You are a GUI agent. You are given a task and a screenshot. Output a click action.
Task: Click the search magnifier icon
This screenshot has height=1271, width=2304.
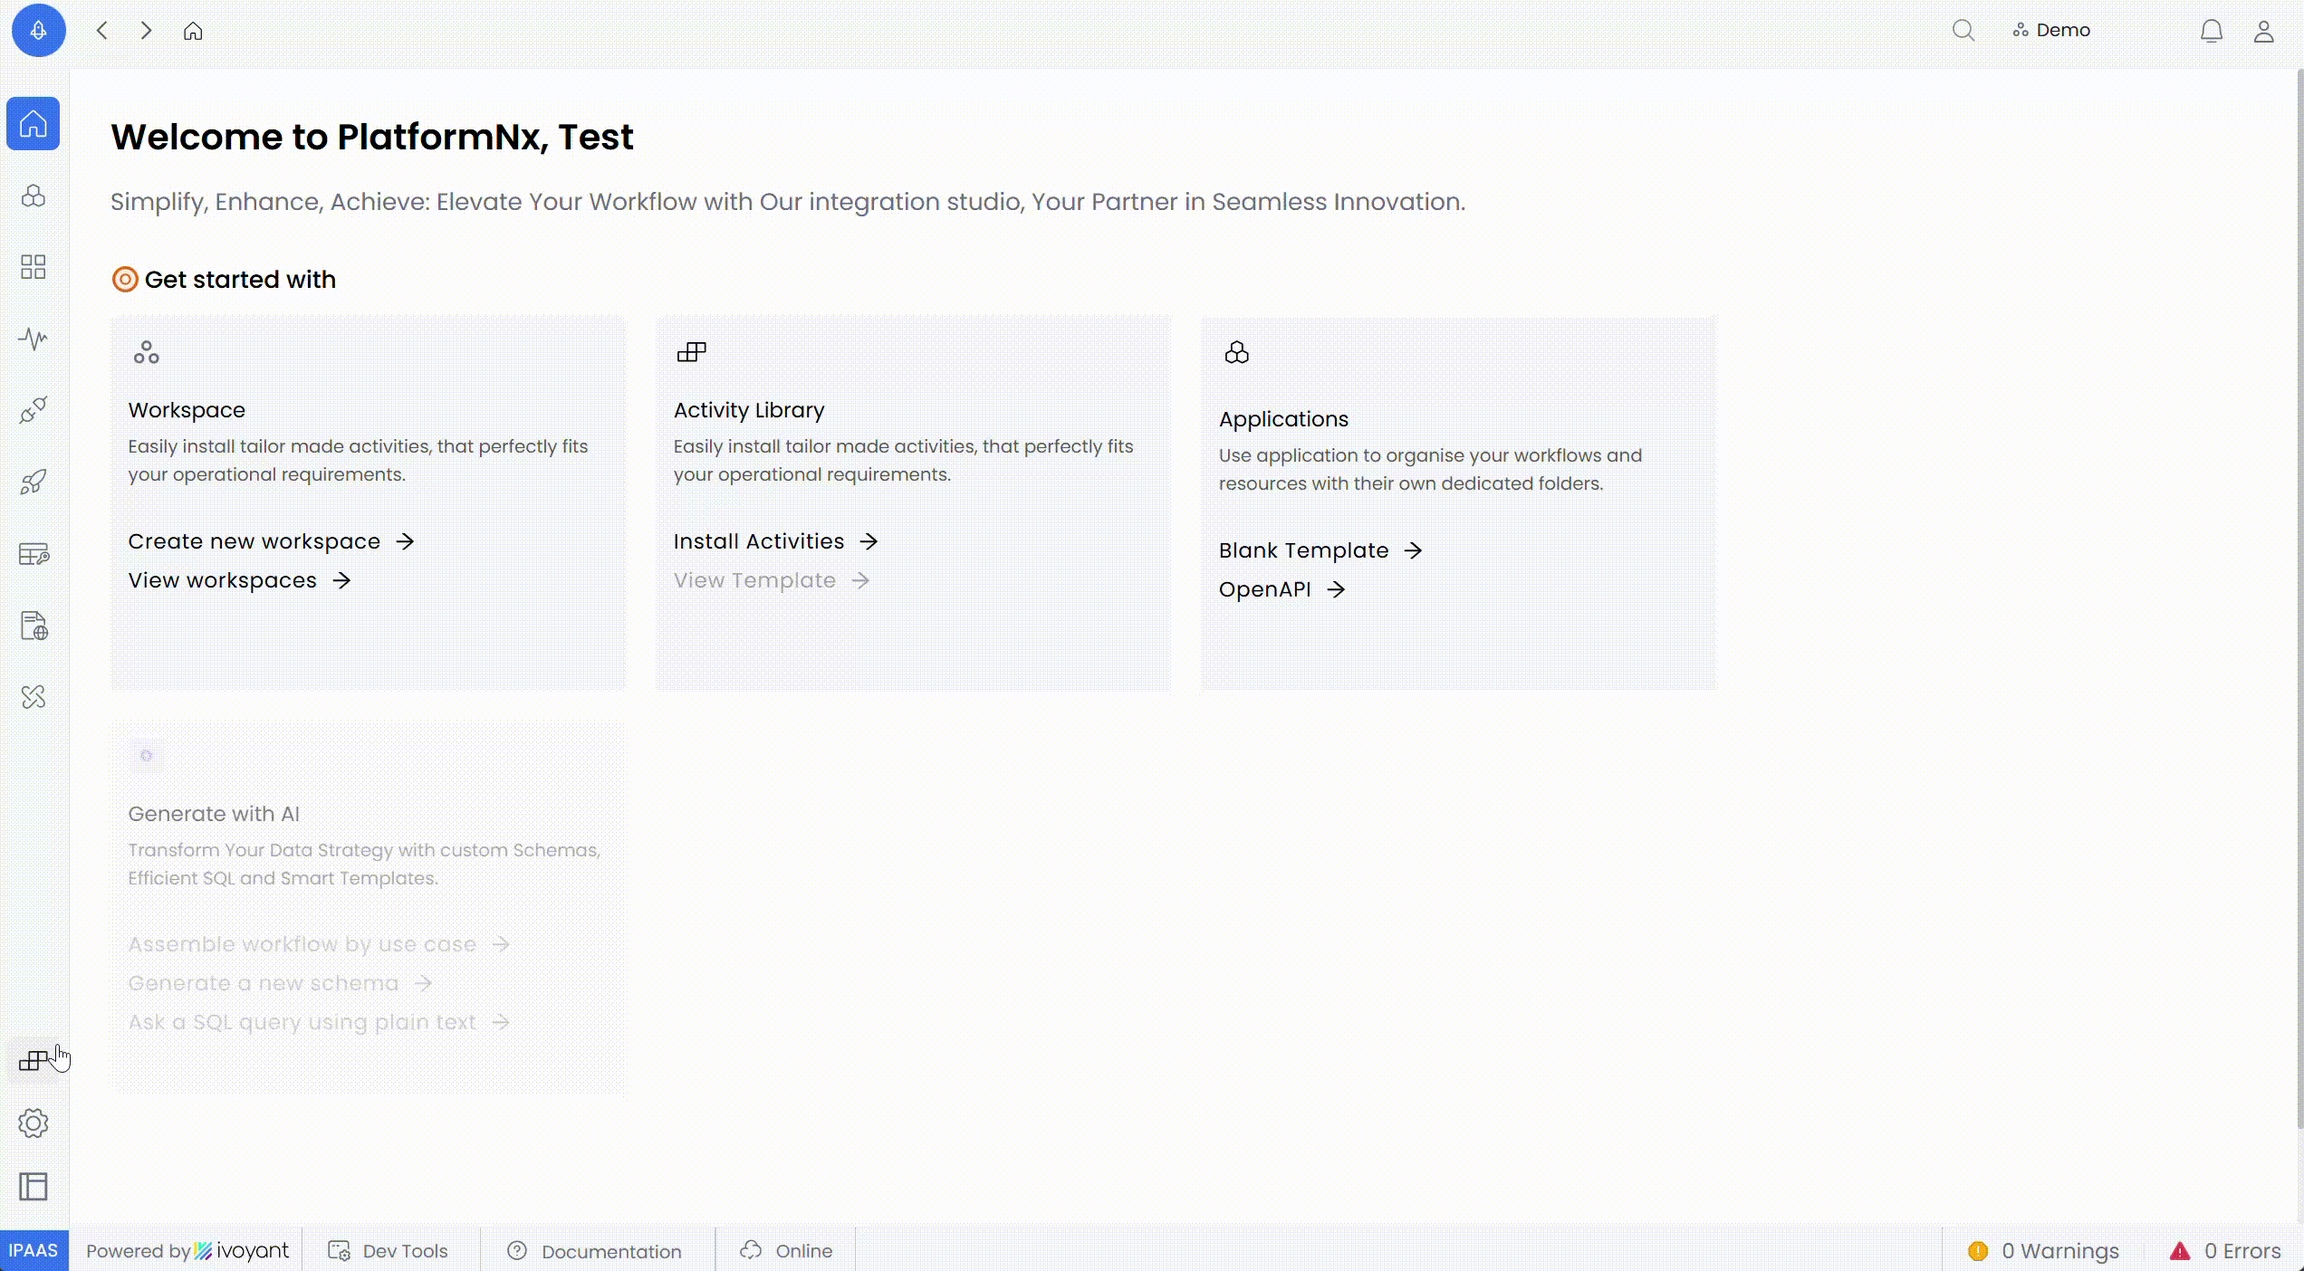1963,31
